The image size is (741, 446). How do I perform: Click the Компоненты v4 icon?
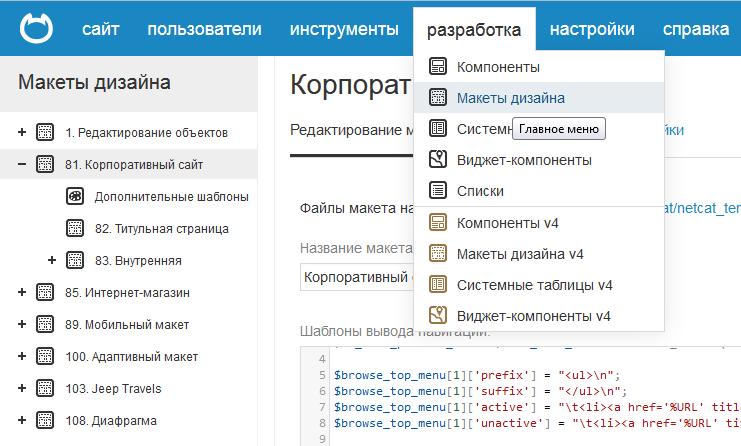click(437, 222)
